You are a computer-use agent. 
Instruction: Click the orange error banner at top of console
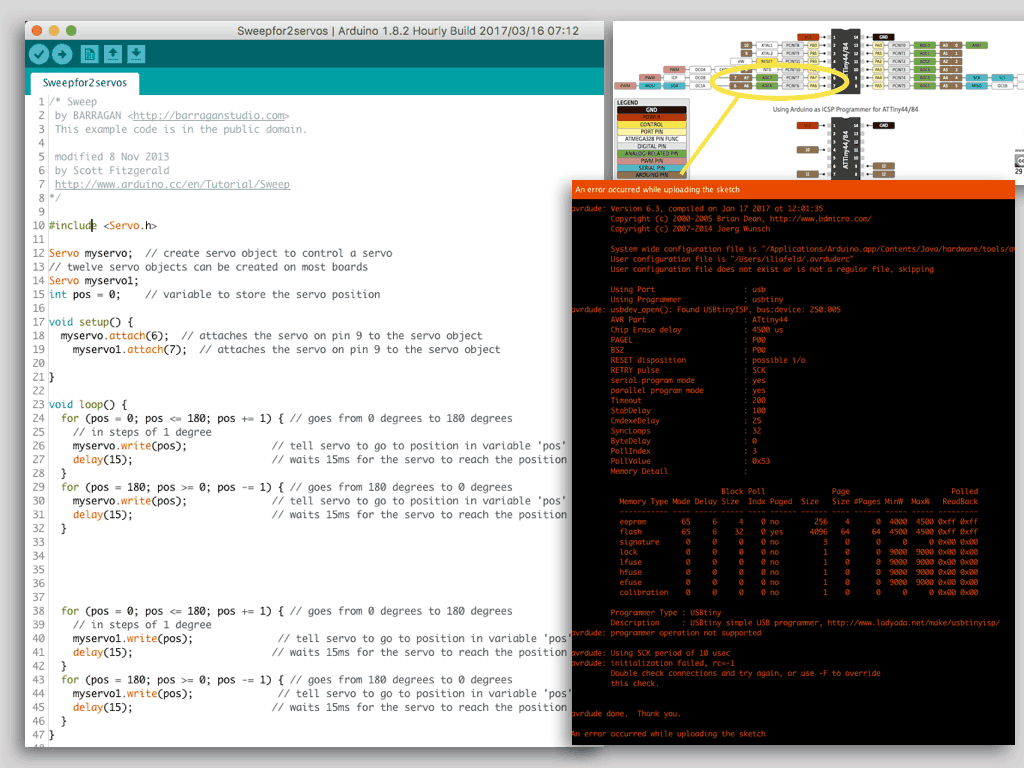[x=793, y=189]
